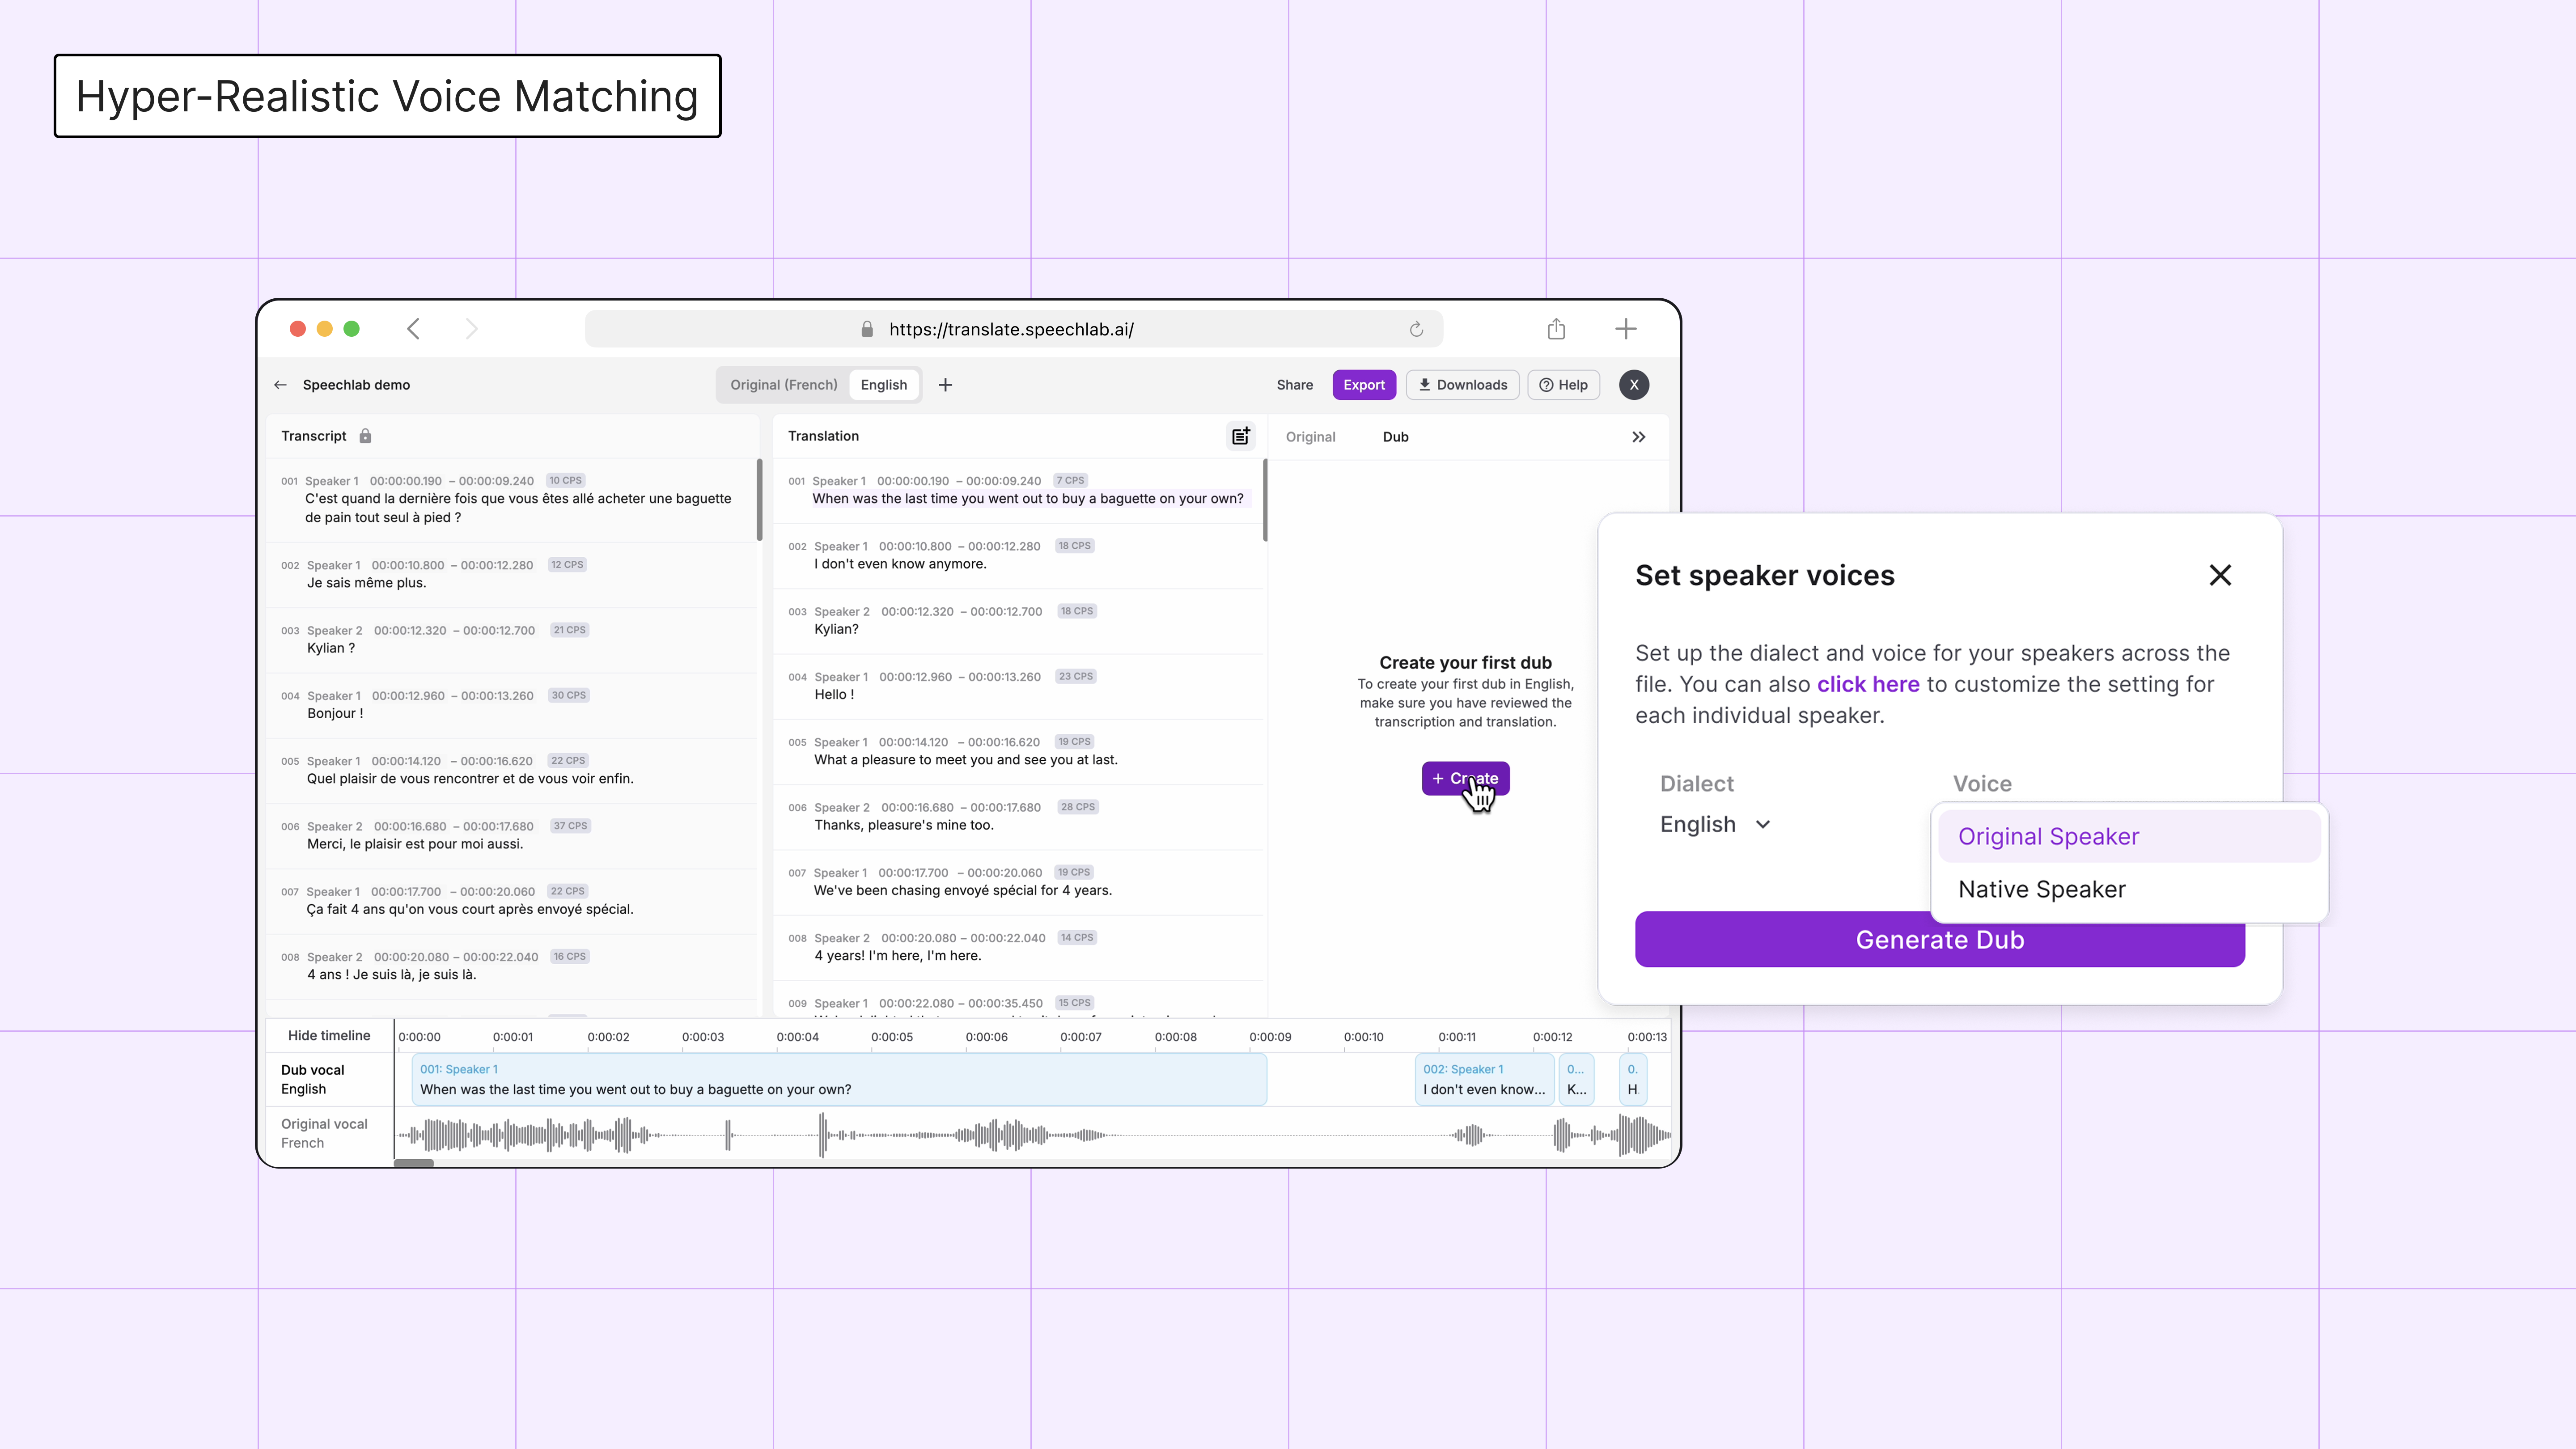Viewport: 2576px width, 1449px height.
Task: Open a new browser tab with plus icon
Action: [x=1626, y=329]
